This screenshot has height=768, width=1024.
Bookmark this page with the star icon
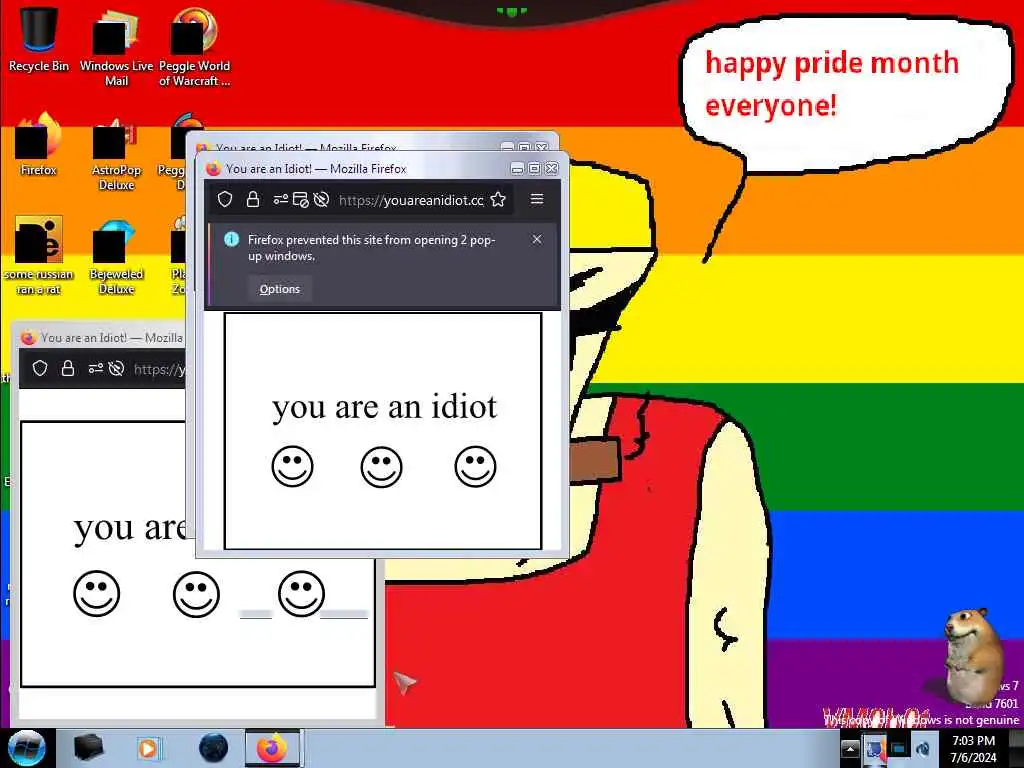[498, 199]
